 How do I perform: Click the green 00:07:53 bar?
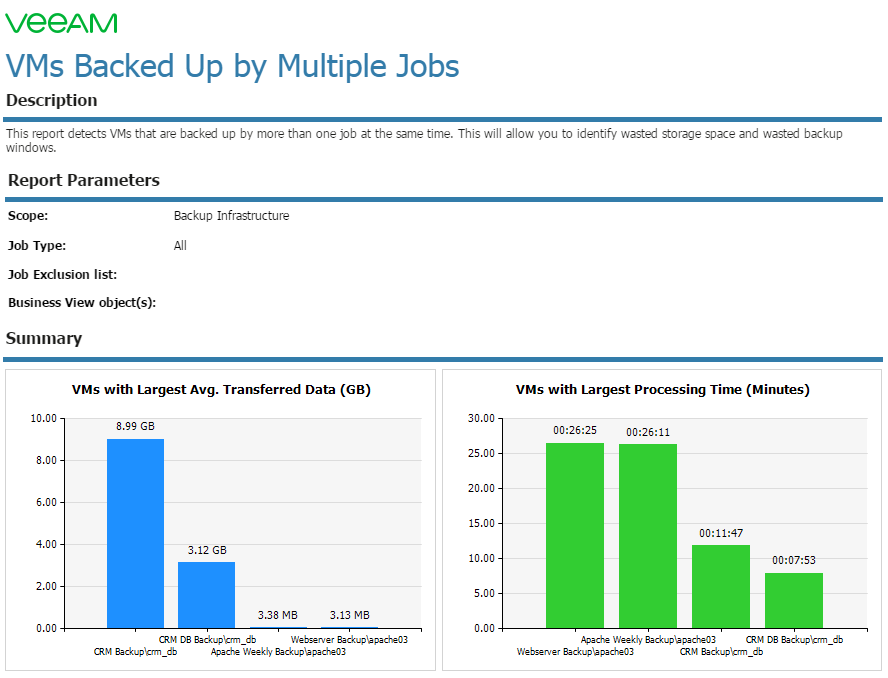[794, 600]
